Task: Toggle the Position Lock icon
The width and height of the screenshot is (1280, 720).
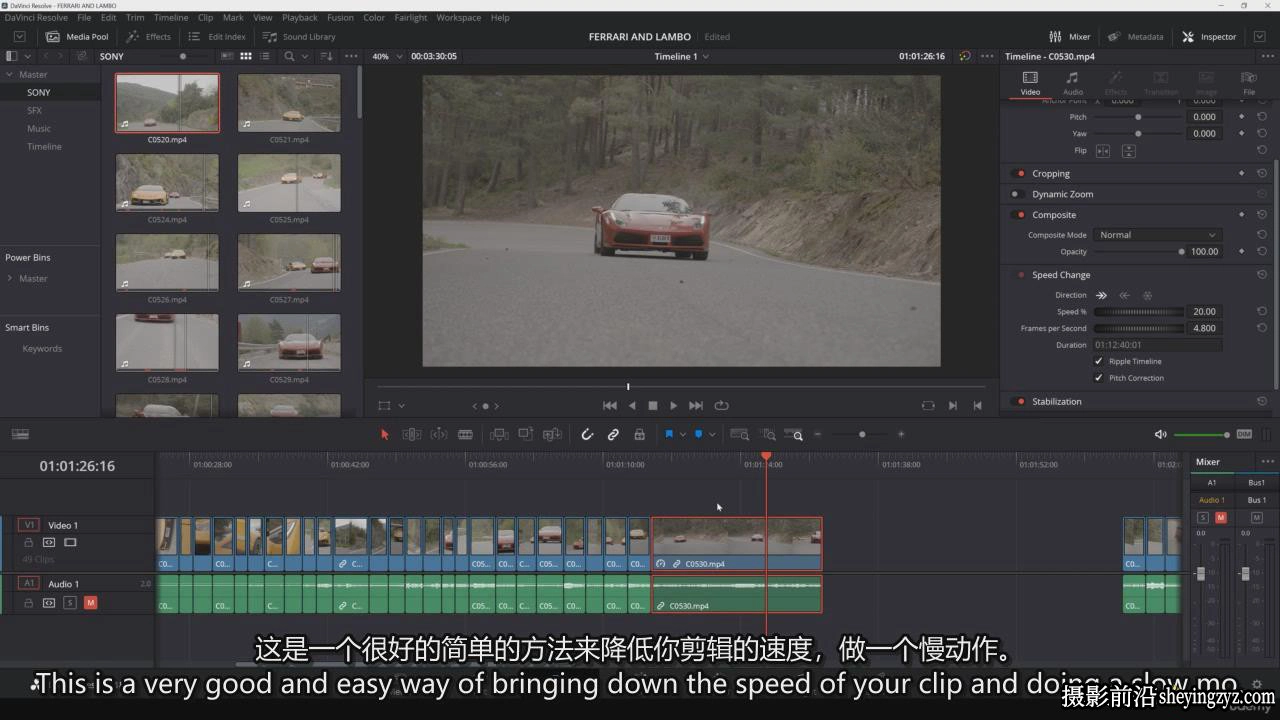Action: coord(639,434)
